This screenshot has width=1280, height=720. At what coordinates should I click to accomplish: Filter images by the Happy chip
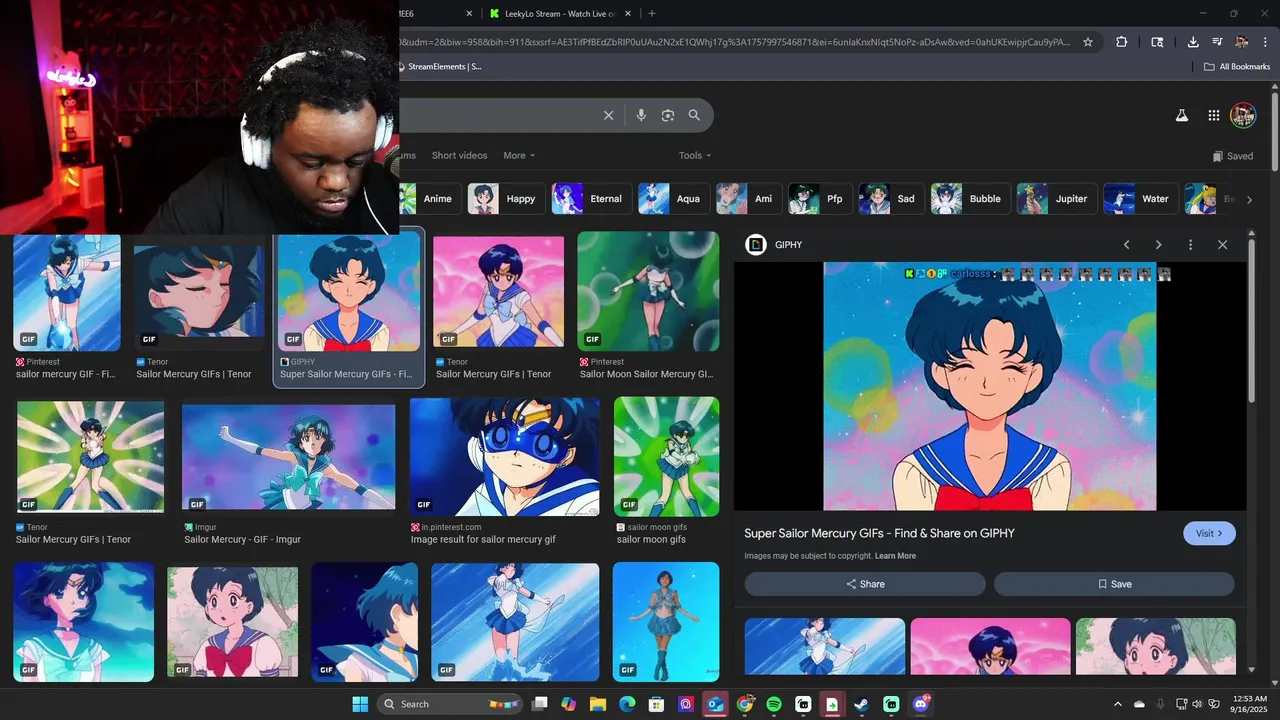pos(506,199)
